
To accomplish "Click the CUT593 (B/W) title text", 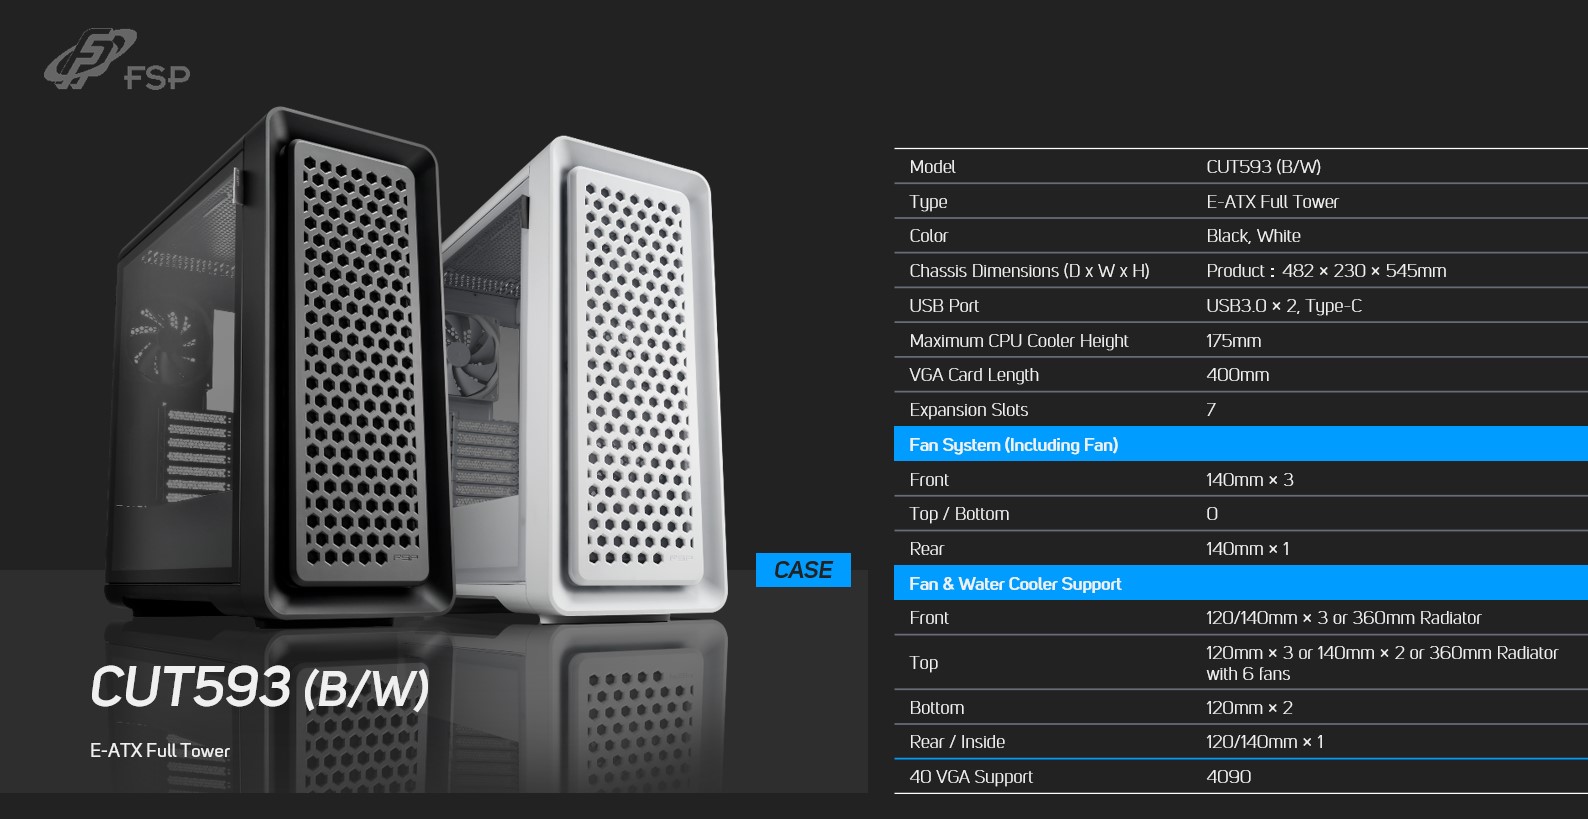I will pos(260,688).
